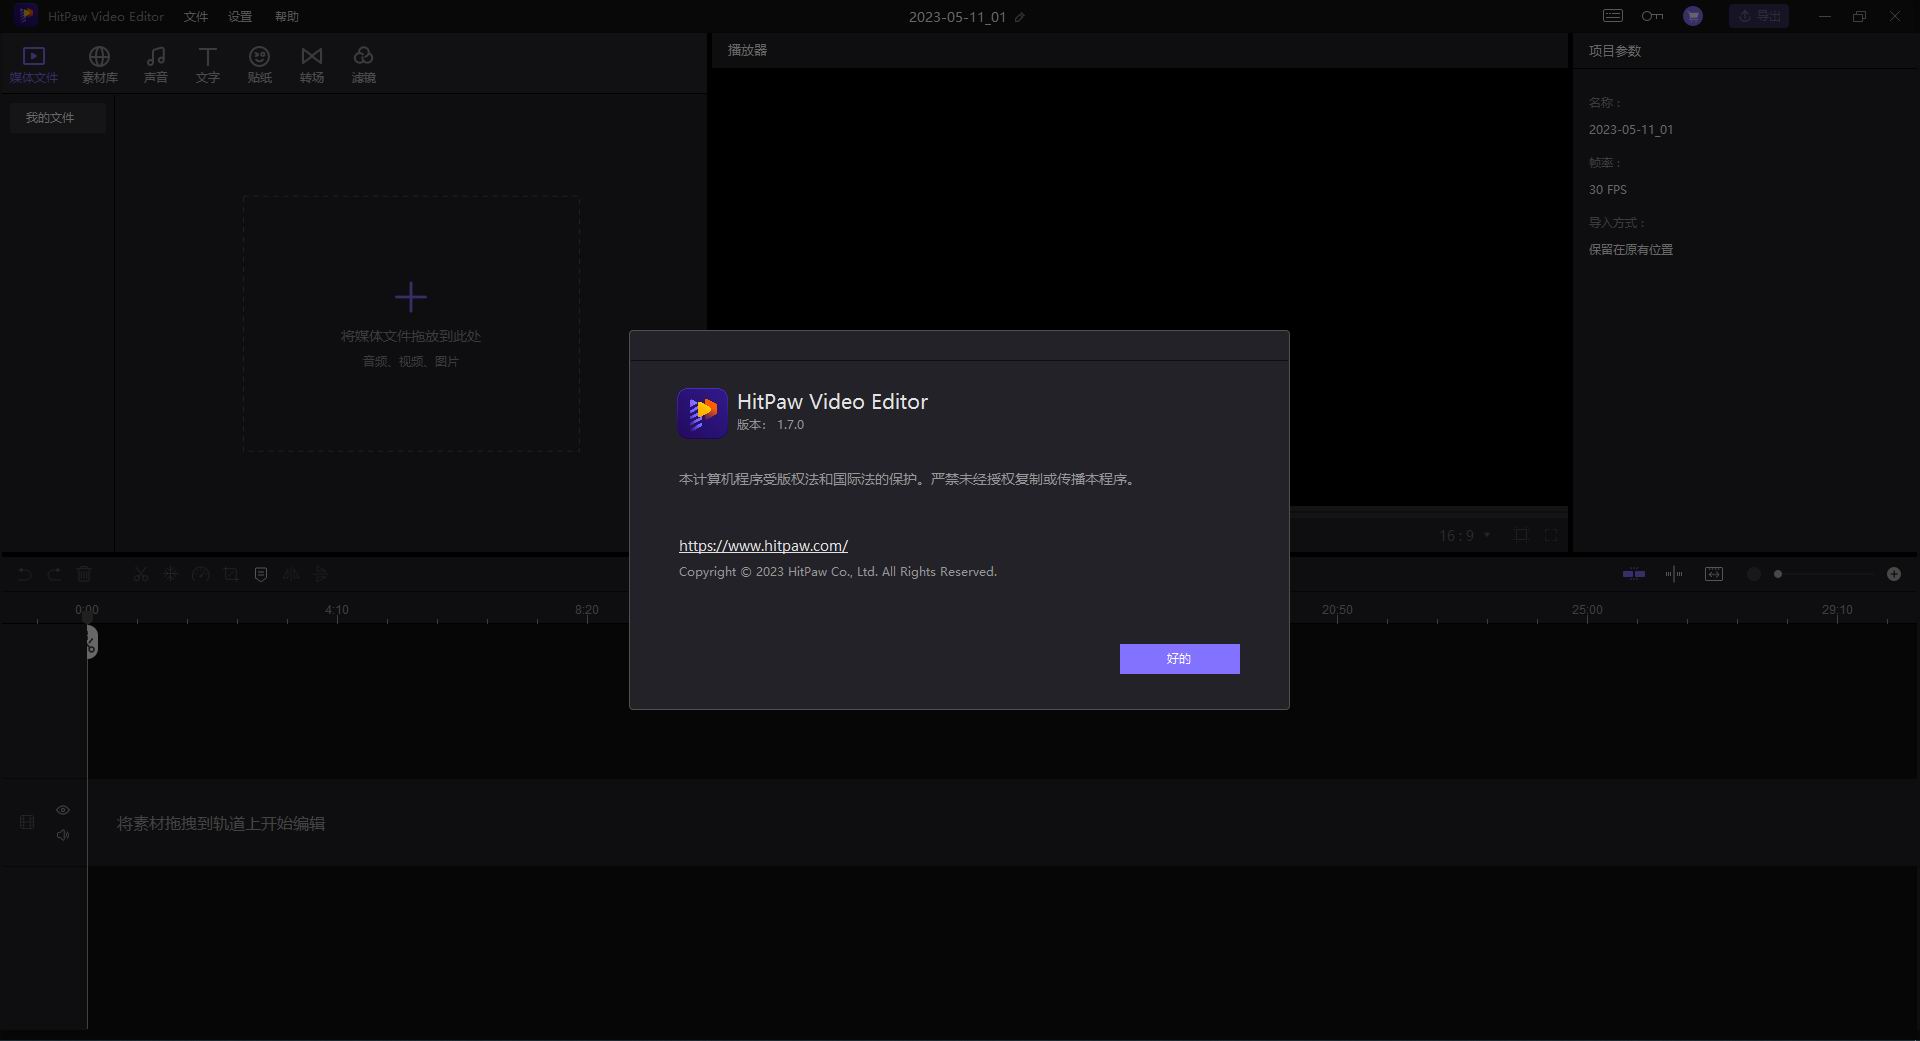Open the 设置 menu
The height and width of the screenshot is (1041, 1920).
240,17
